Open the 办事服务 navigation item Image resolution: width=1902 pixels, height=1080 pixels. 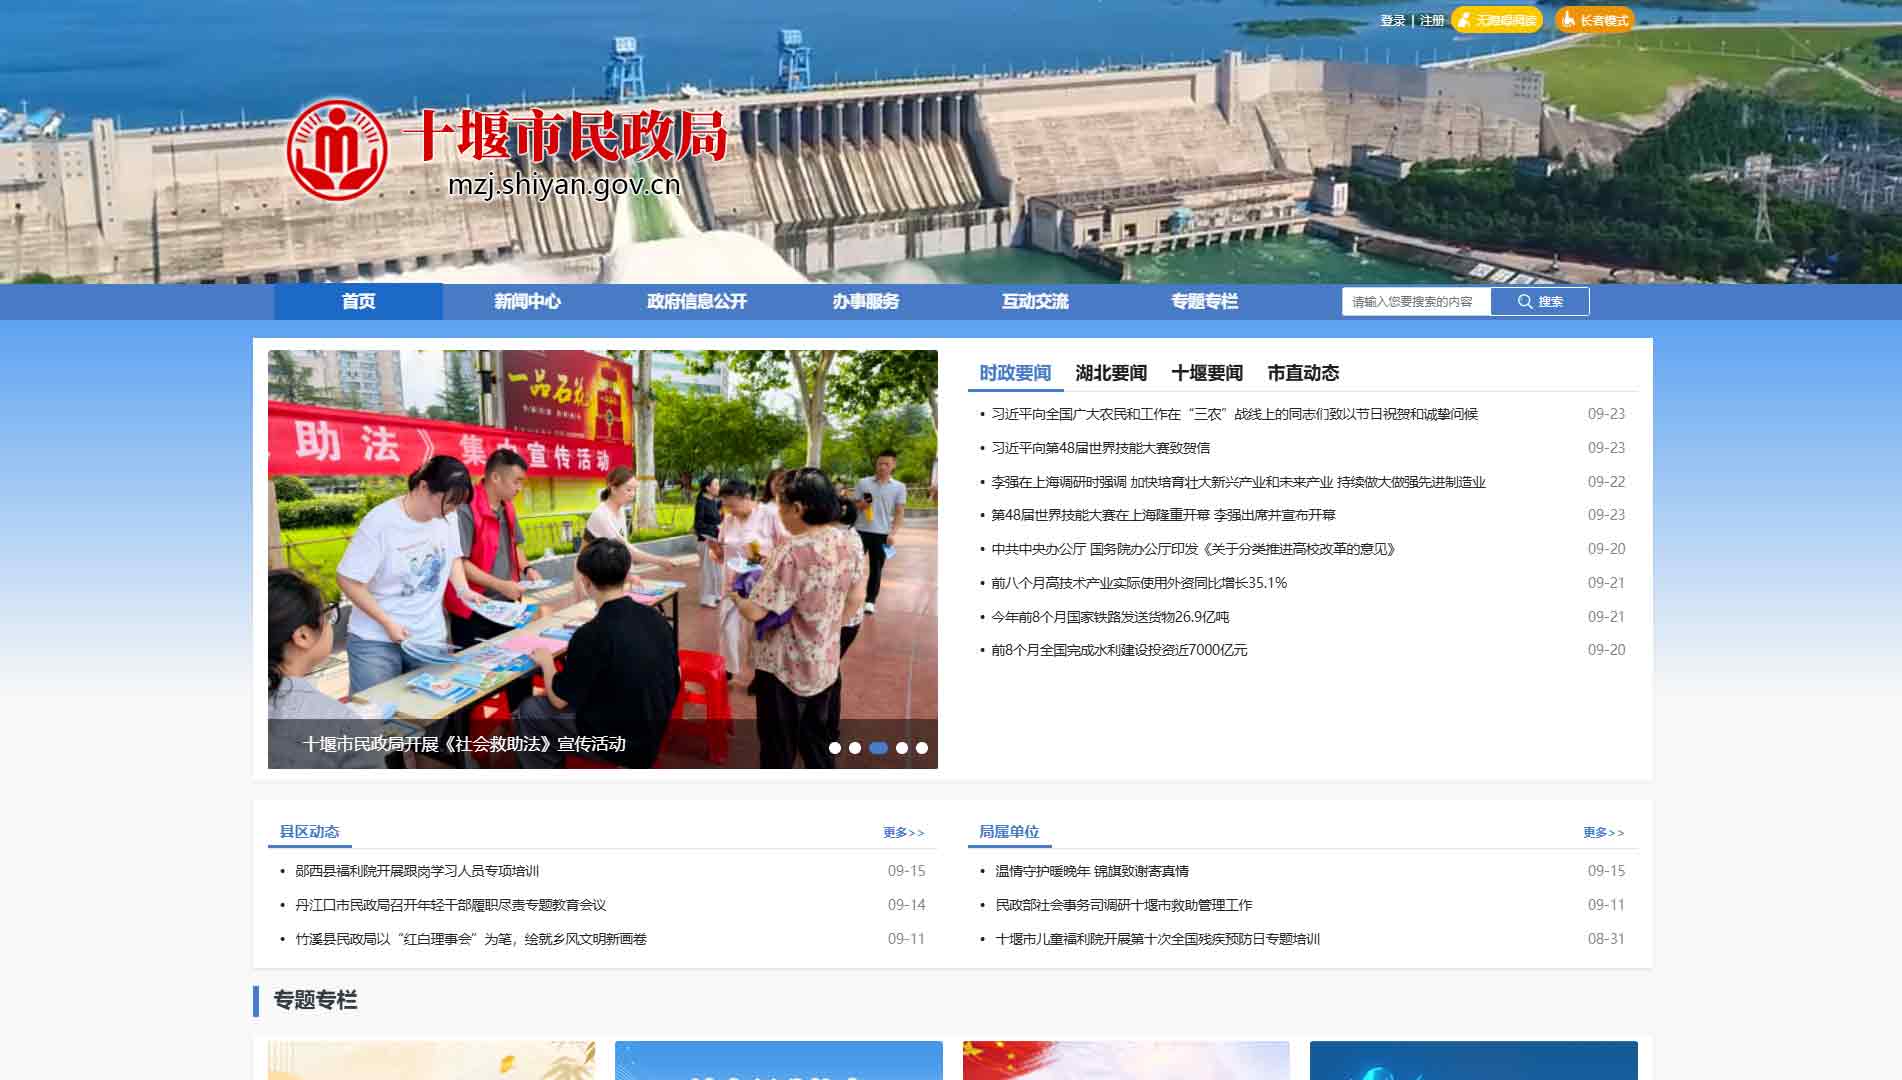pyautogui.click(x=866, y=301)
